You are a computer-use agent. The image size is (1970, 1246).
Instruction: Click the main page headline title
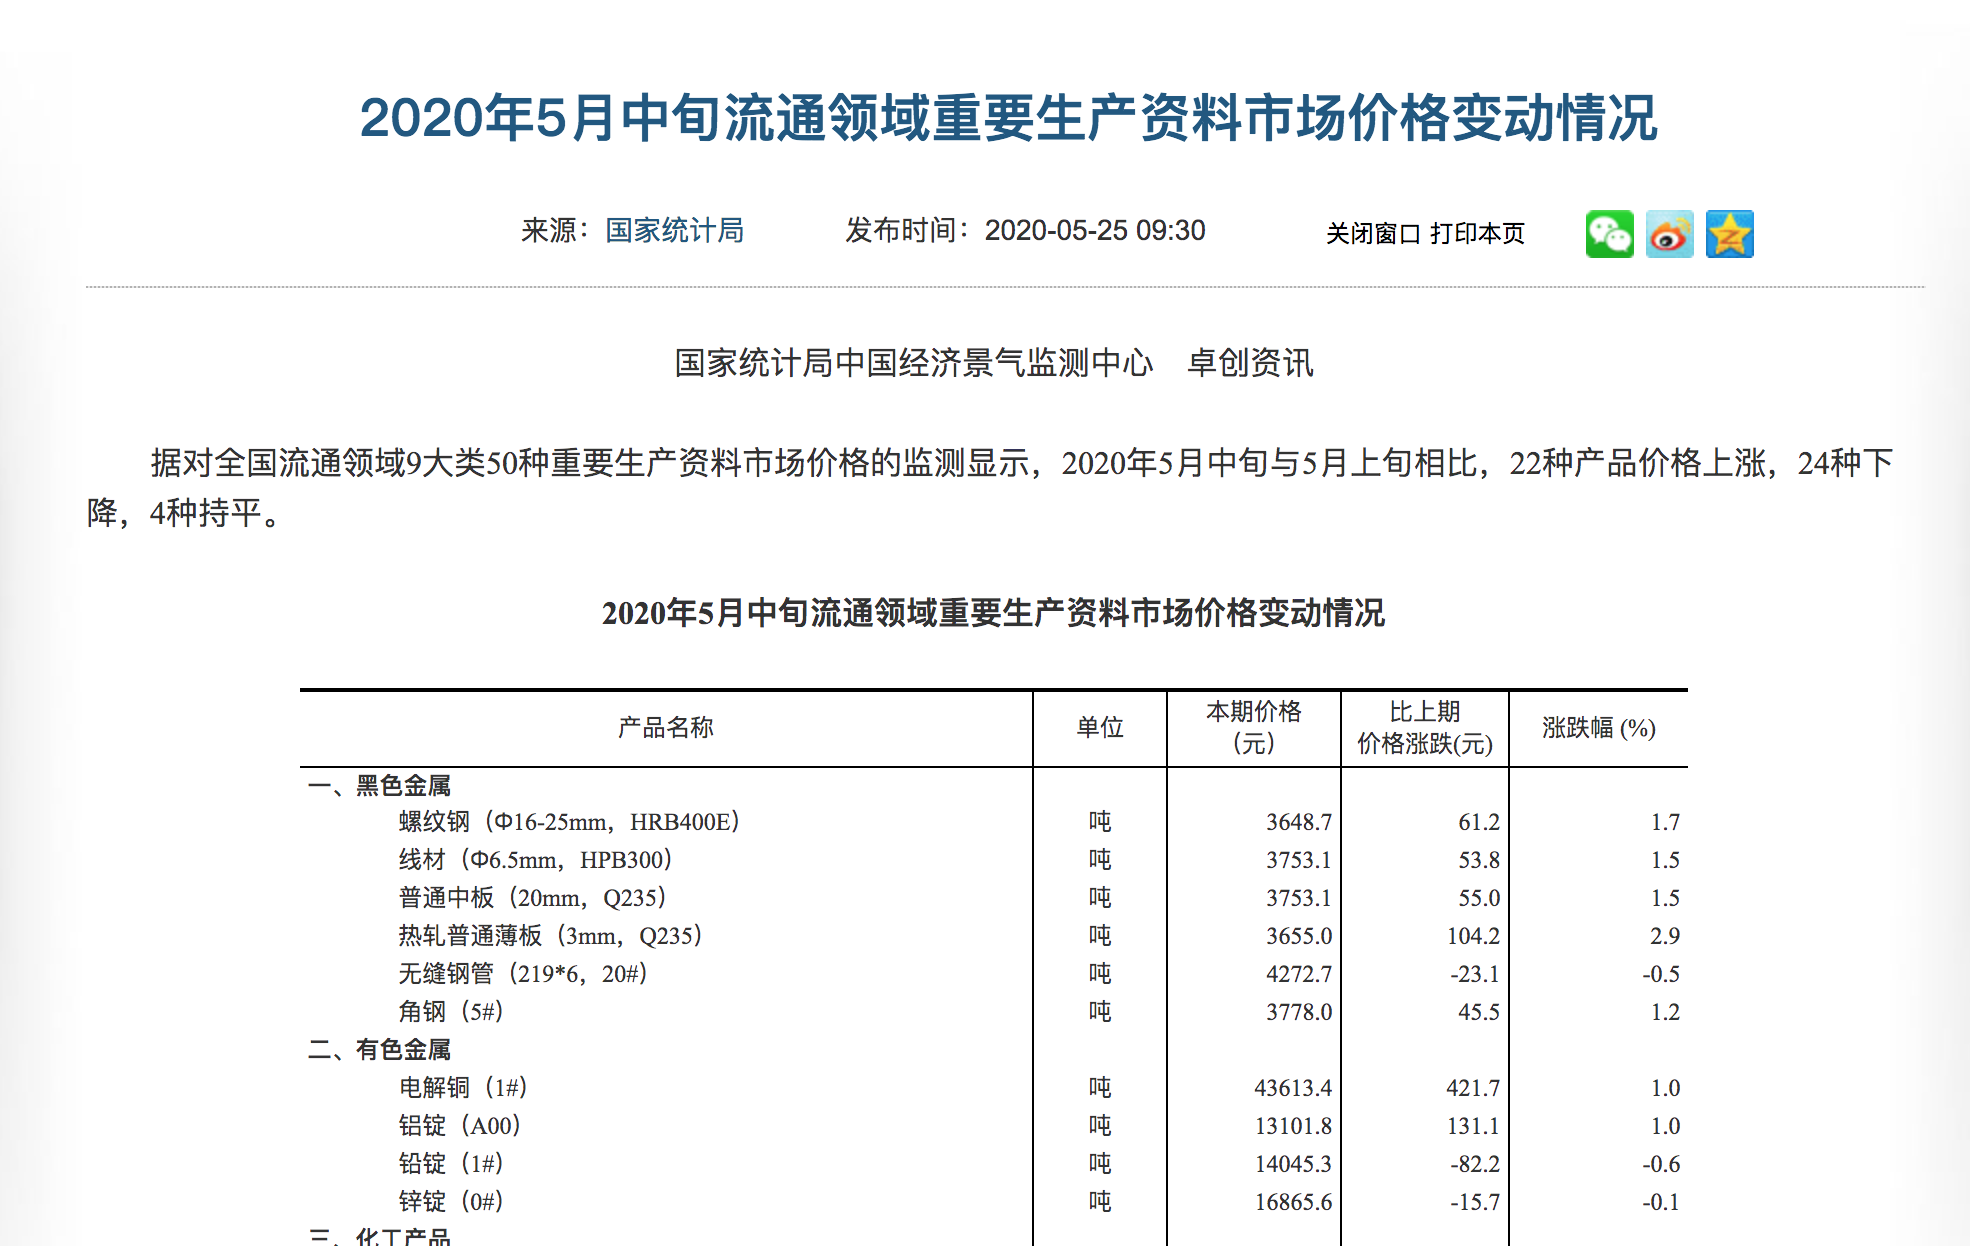pos(1008,118)
